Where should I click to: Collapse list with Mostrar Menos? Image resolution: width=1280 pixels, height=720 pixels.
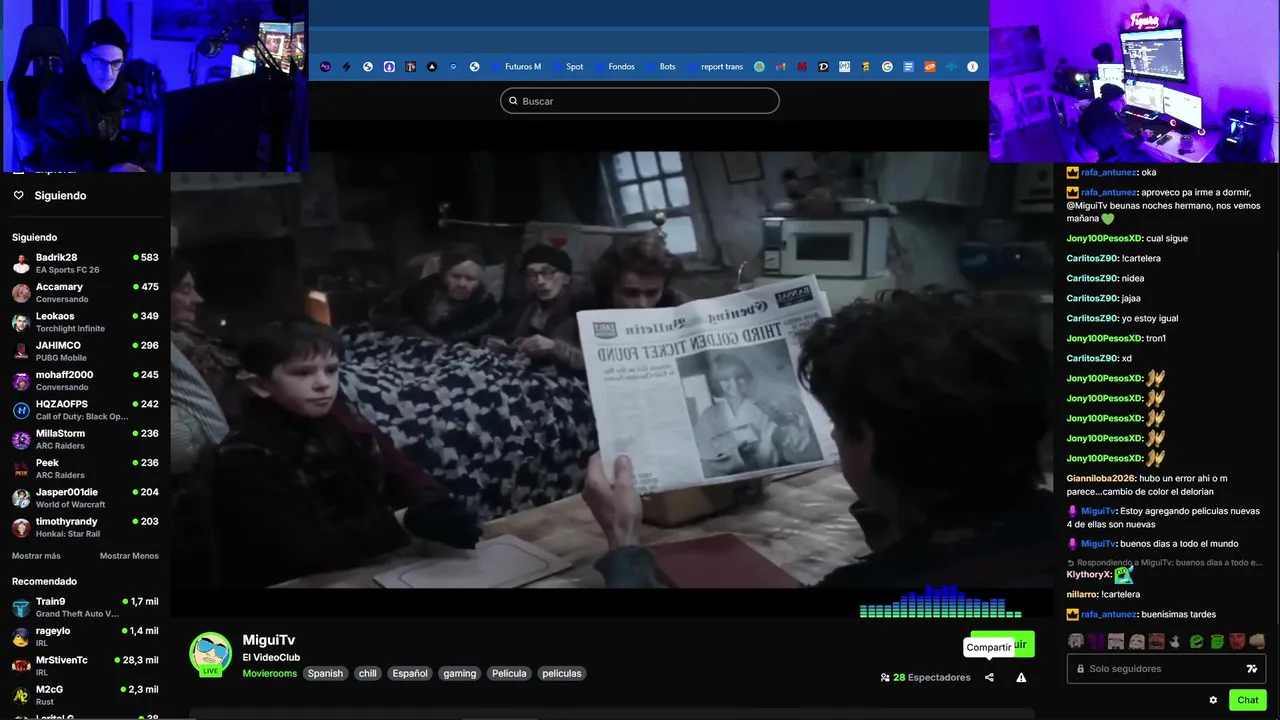click(129, 556)
